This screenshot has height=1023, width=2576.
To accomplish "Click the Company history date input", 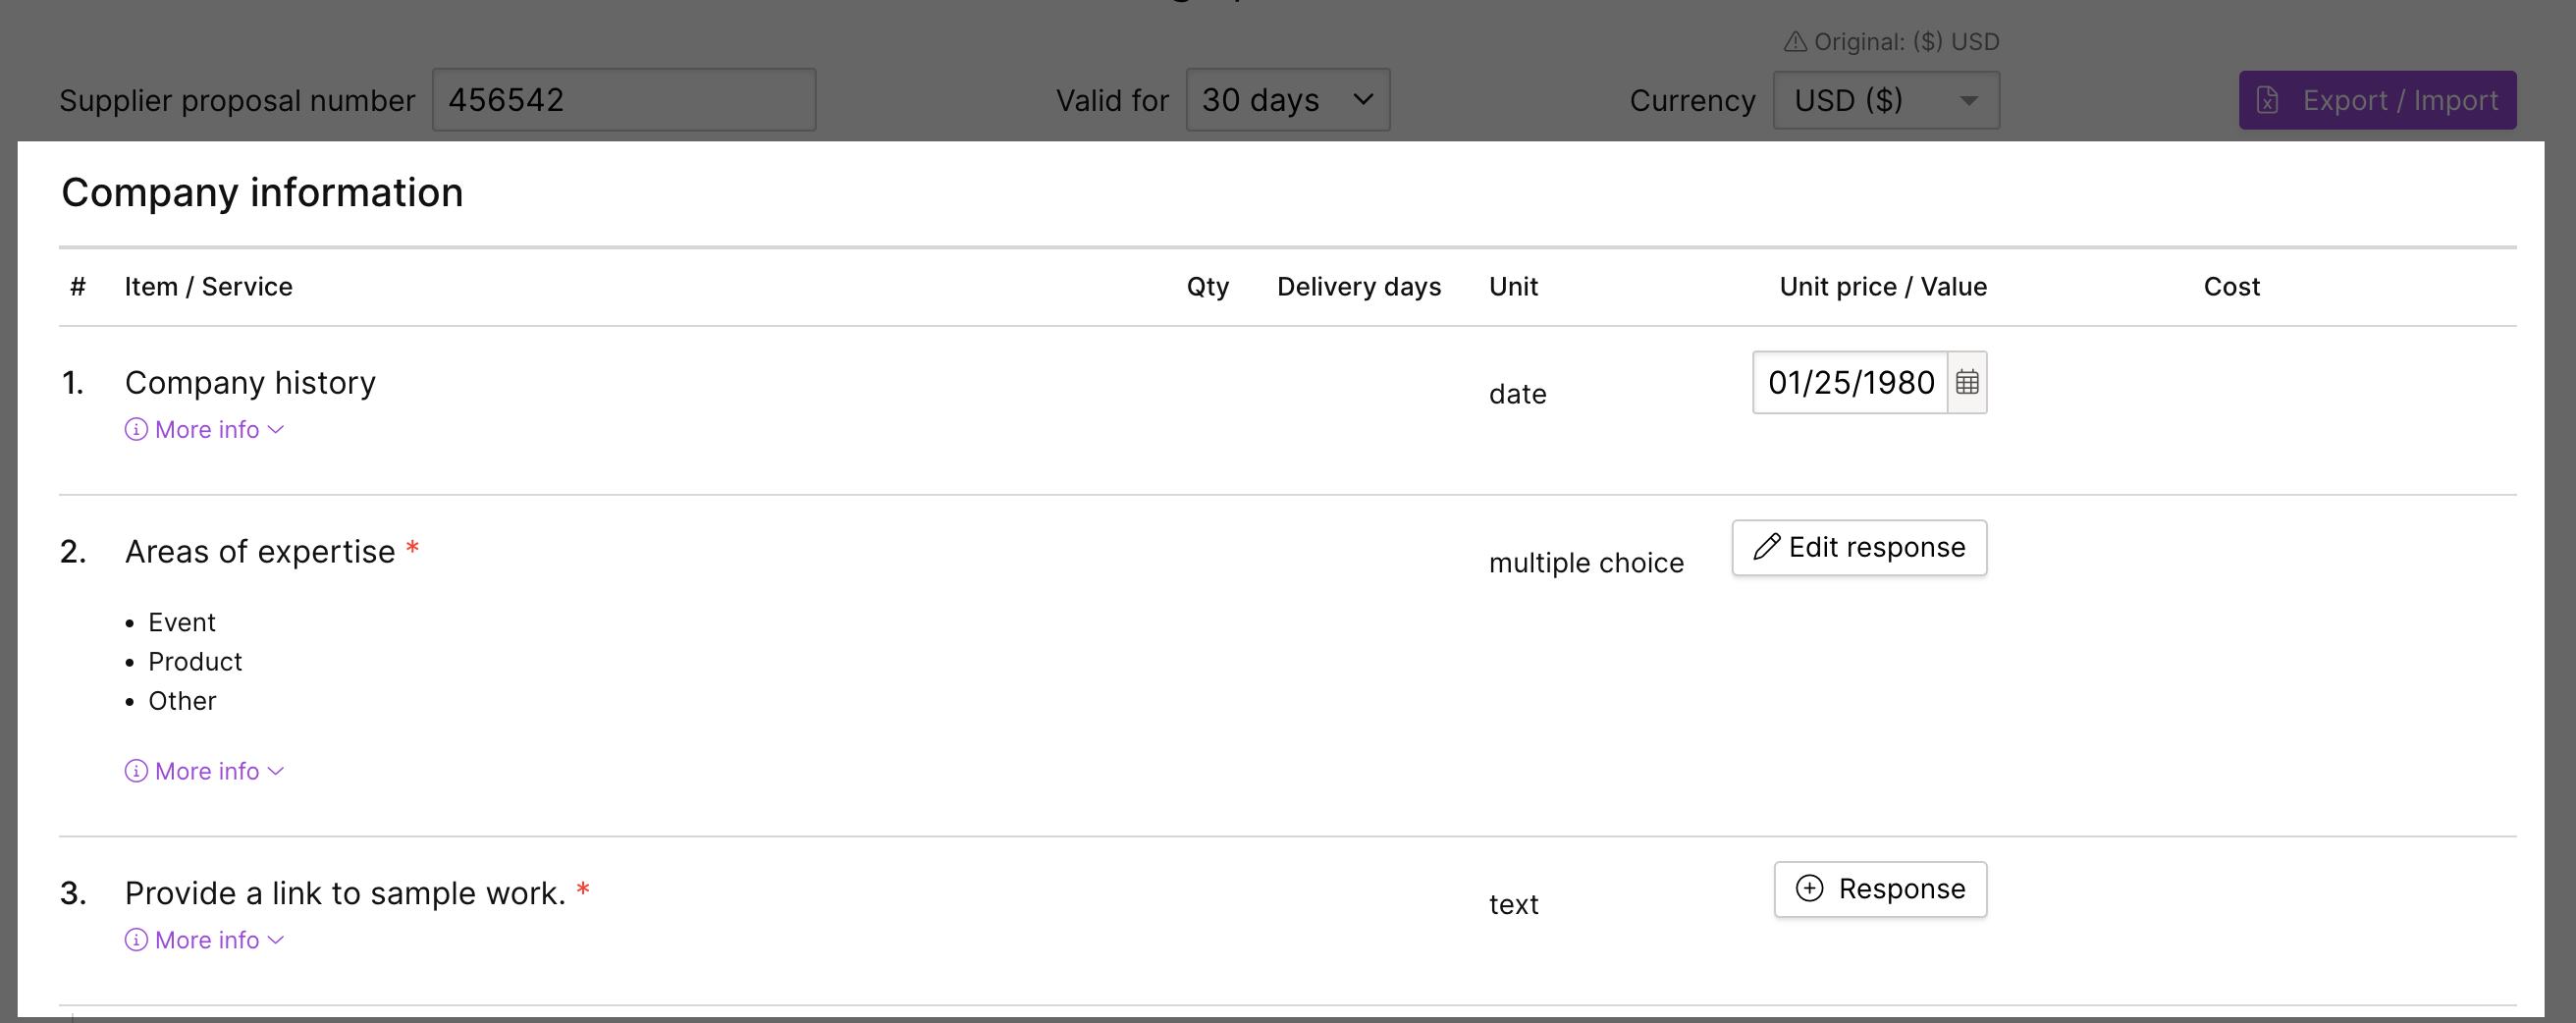I will click(x=1849, y=382).
